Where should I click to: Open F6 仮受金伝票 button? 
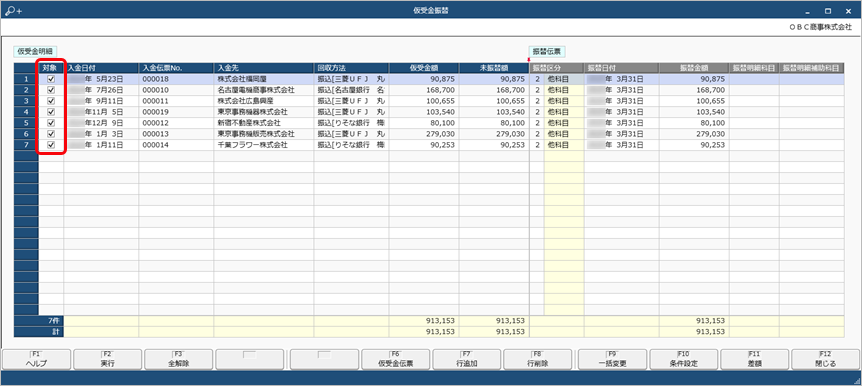tap(395, 360)
